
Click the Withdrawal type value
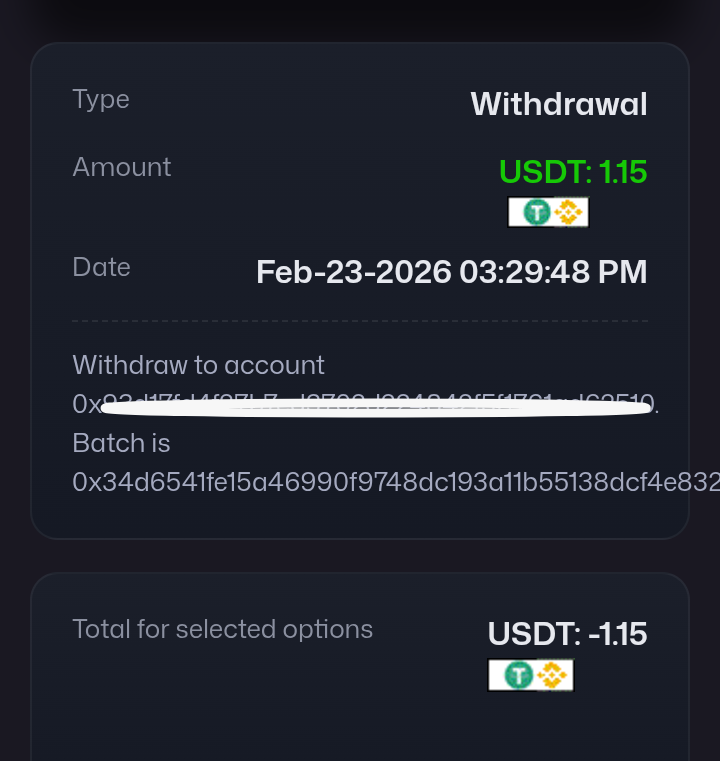pyautogui.click(x=558, y=104)
